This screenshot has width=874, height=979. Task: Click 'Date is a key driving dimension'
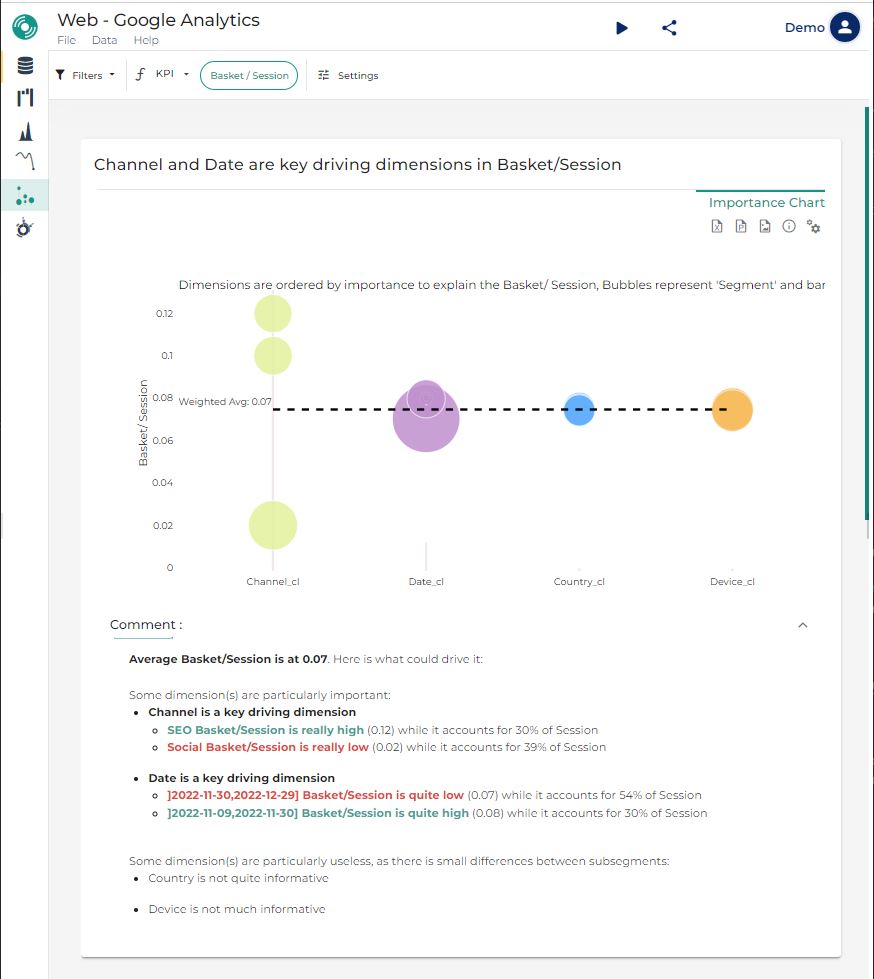pos(242,778)
